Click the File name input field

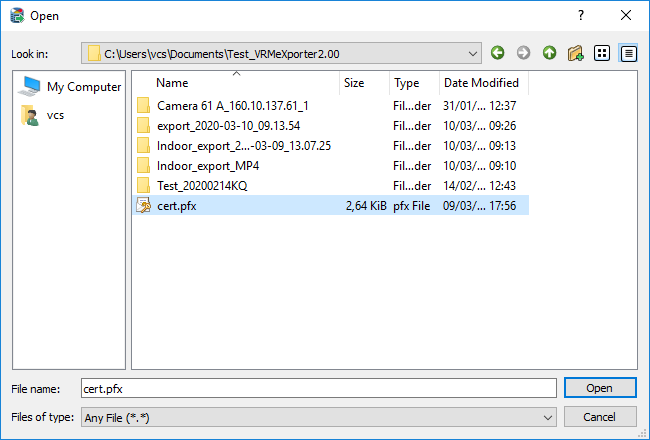[319, 388]
